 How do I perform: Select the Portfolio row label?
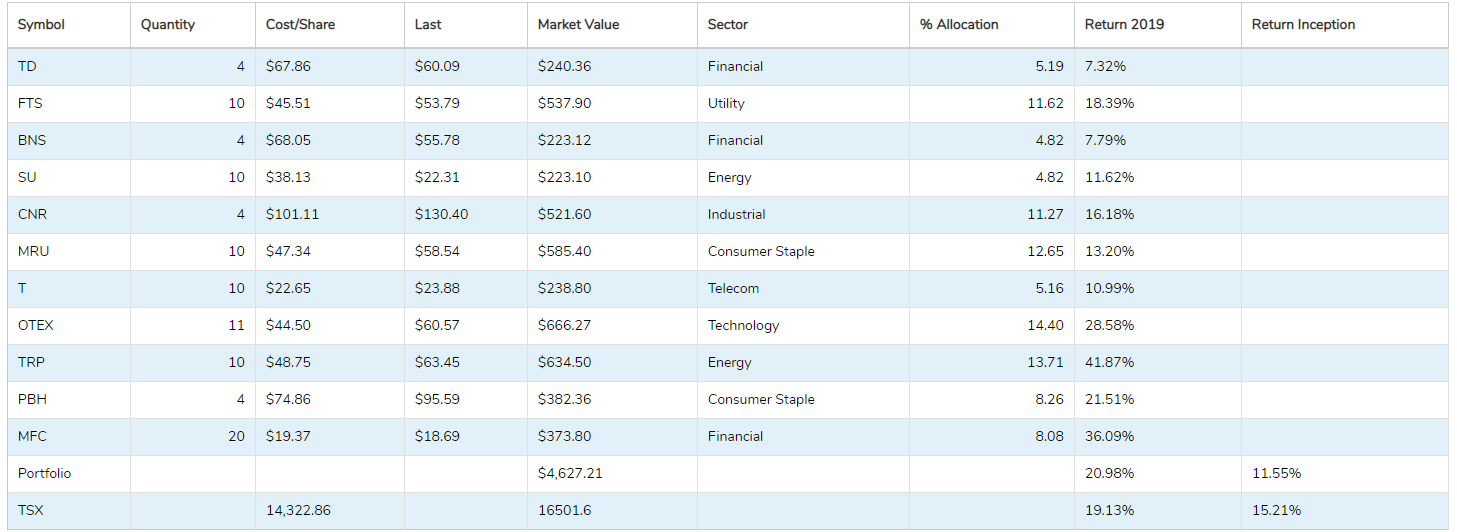click(45, 474)
